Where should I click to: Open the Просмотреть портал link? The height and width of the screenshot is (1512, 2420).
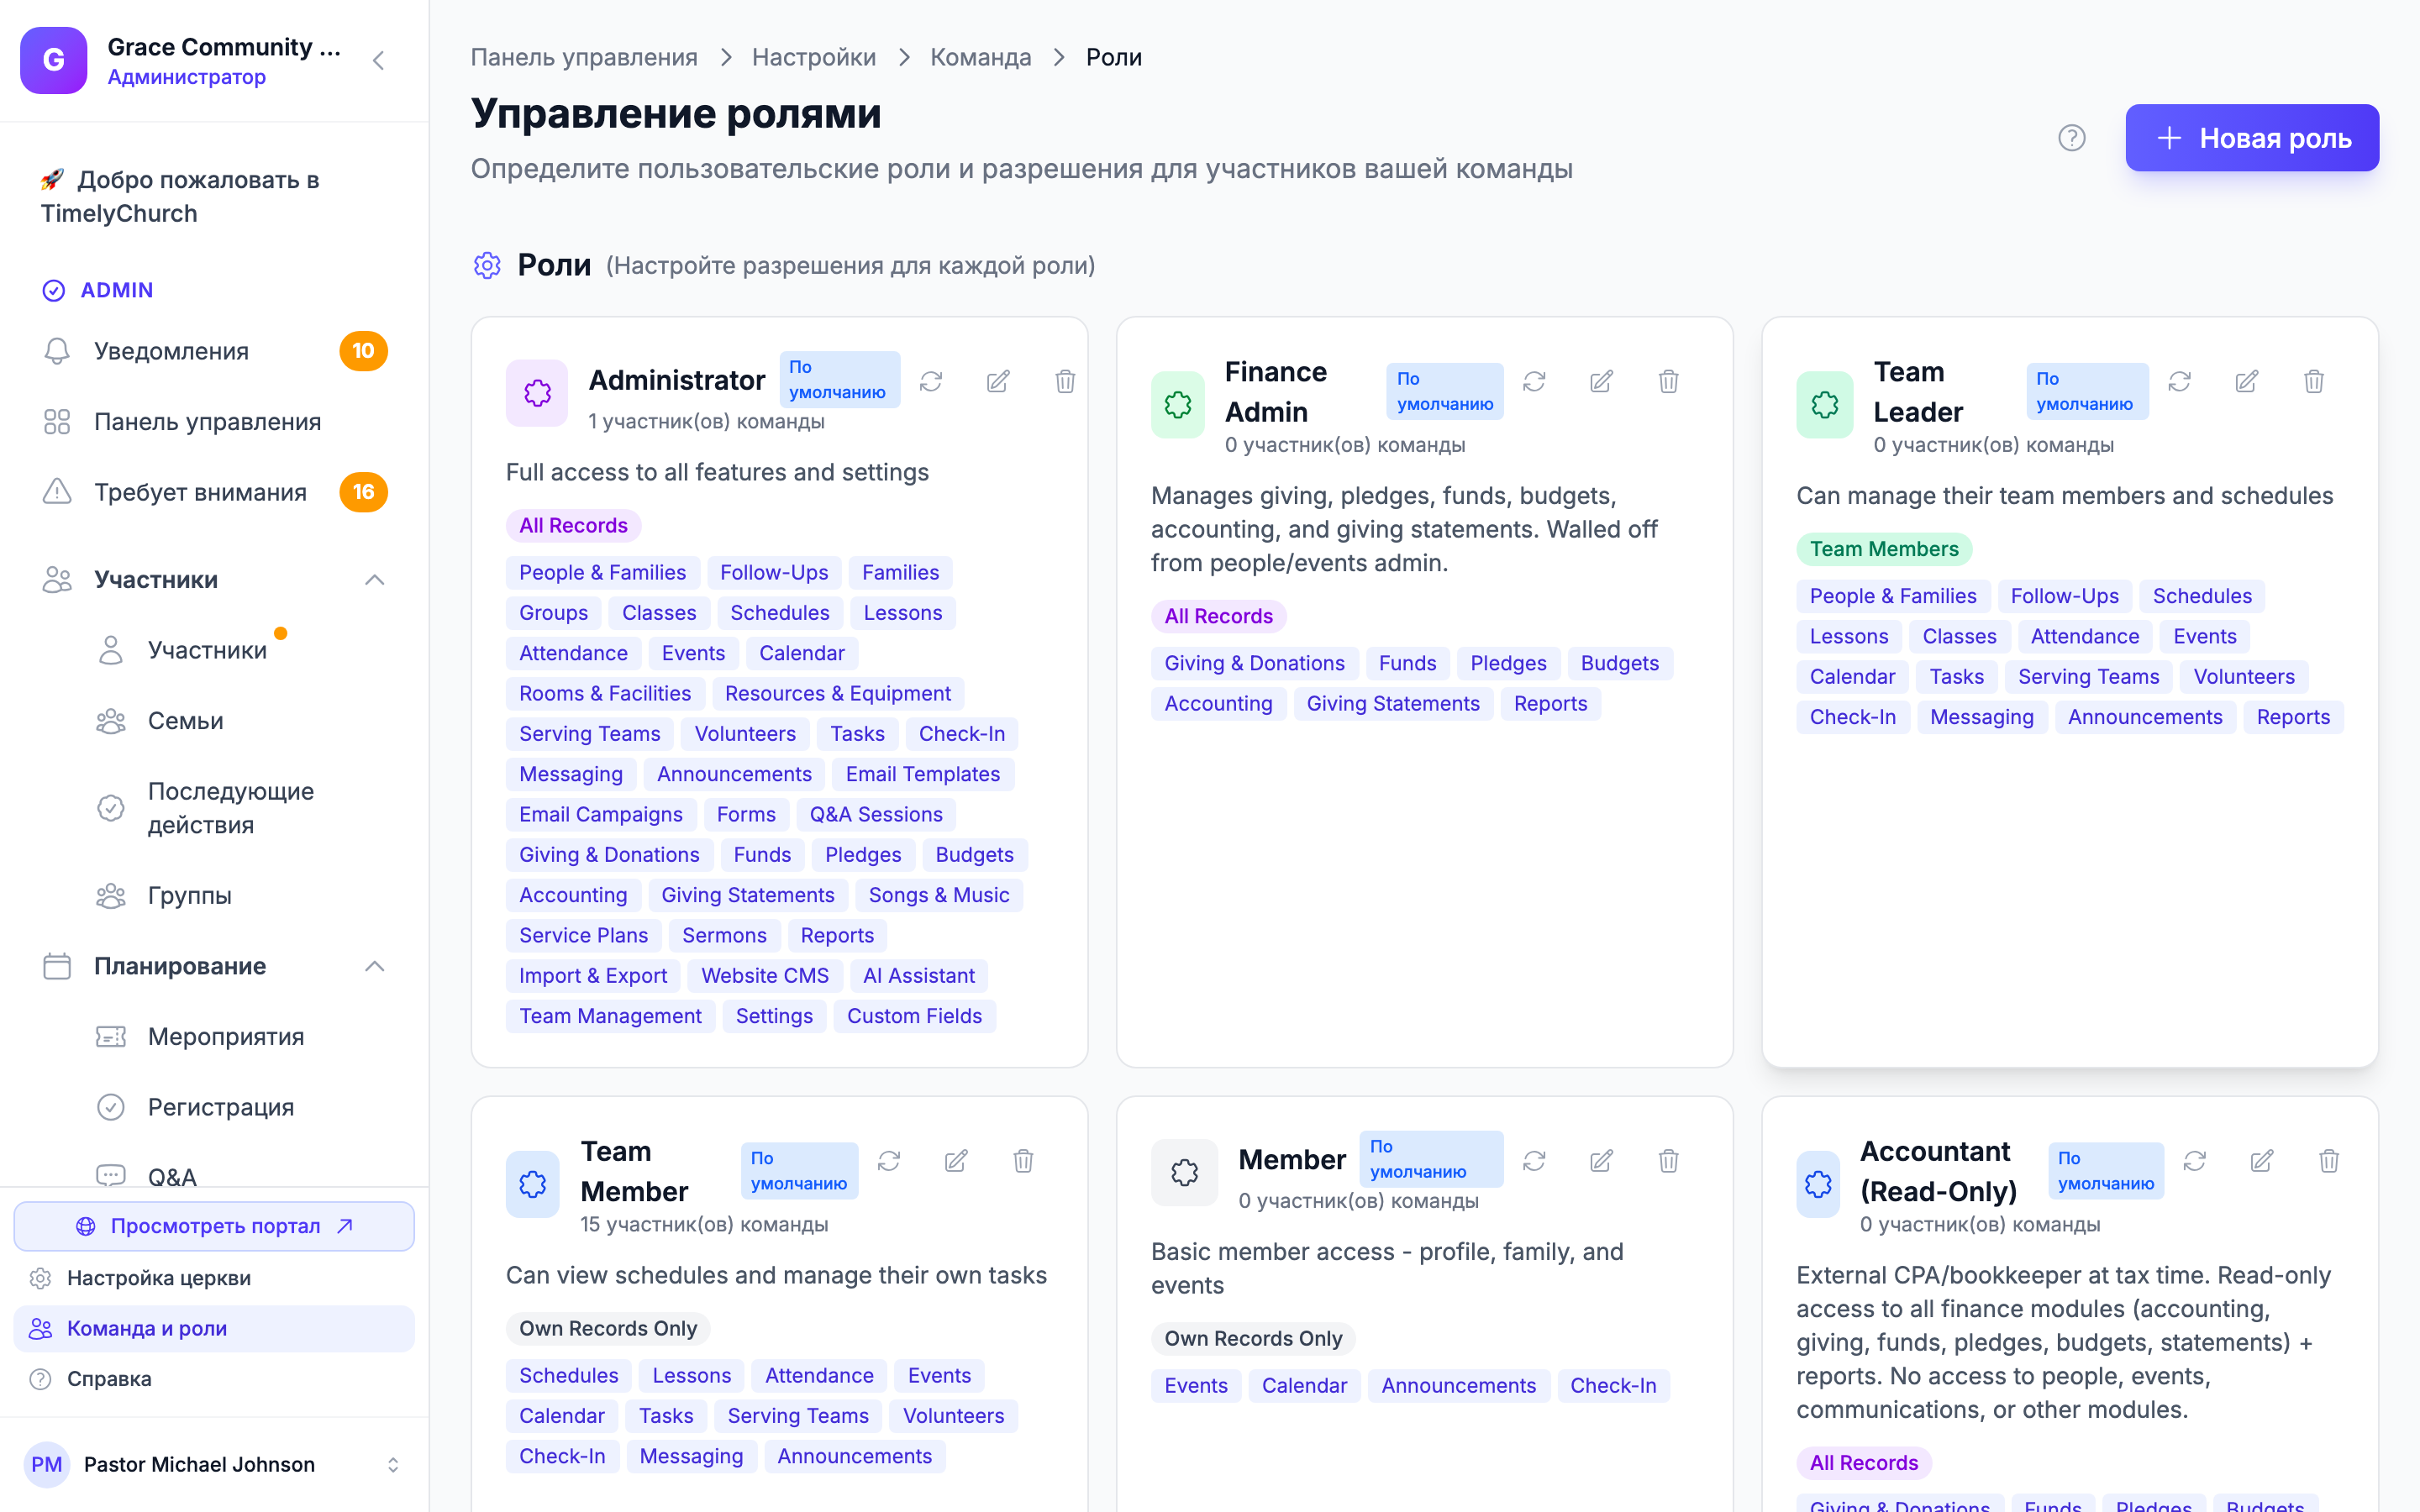[214, 1226]
